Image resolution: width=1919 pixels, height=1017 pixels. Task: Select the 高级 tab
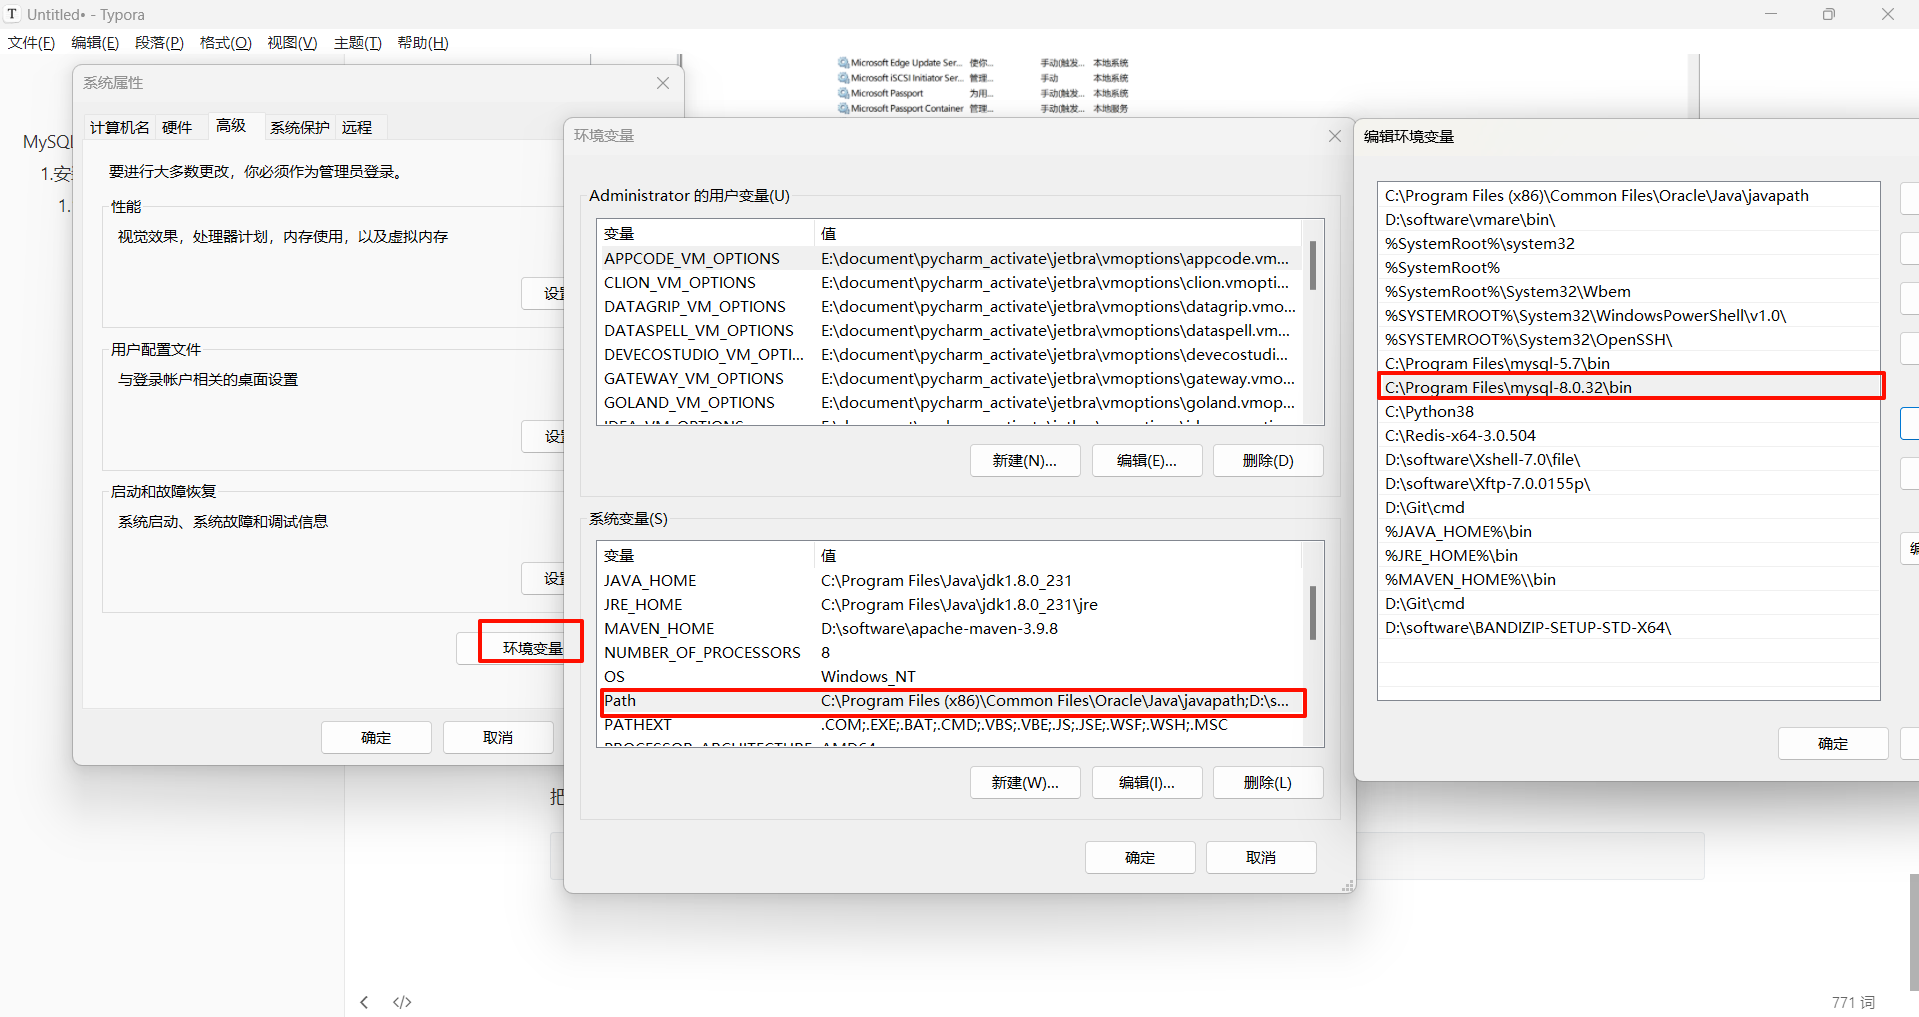click(x=231, y=125)
